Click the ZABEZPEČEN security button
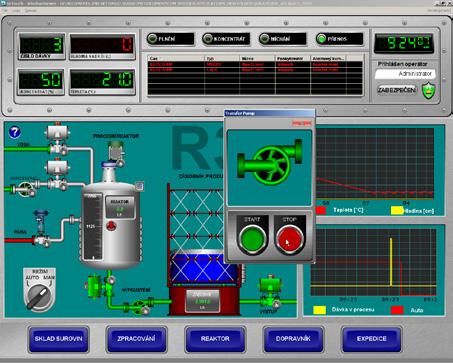 (x=397, y=90)
